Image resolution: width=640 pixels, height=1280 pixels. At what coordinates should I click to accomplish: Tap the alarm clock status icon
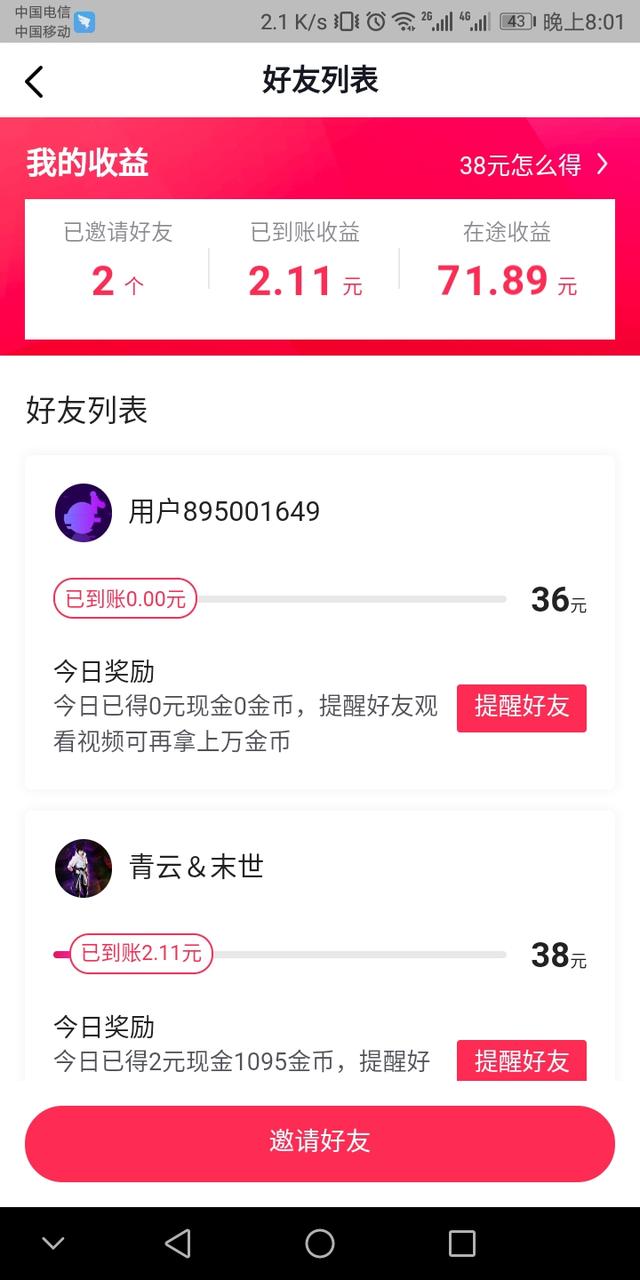point(376,21)
